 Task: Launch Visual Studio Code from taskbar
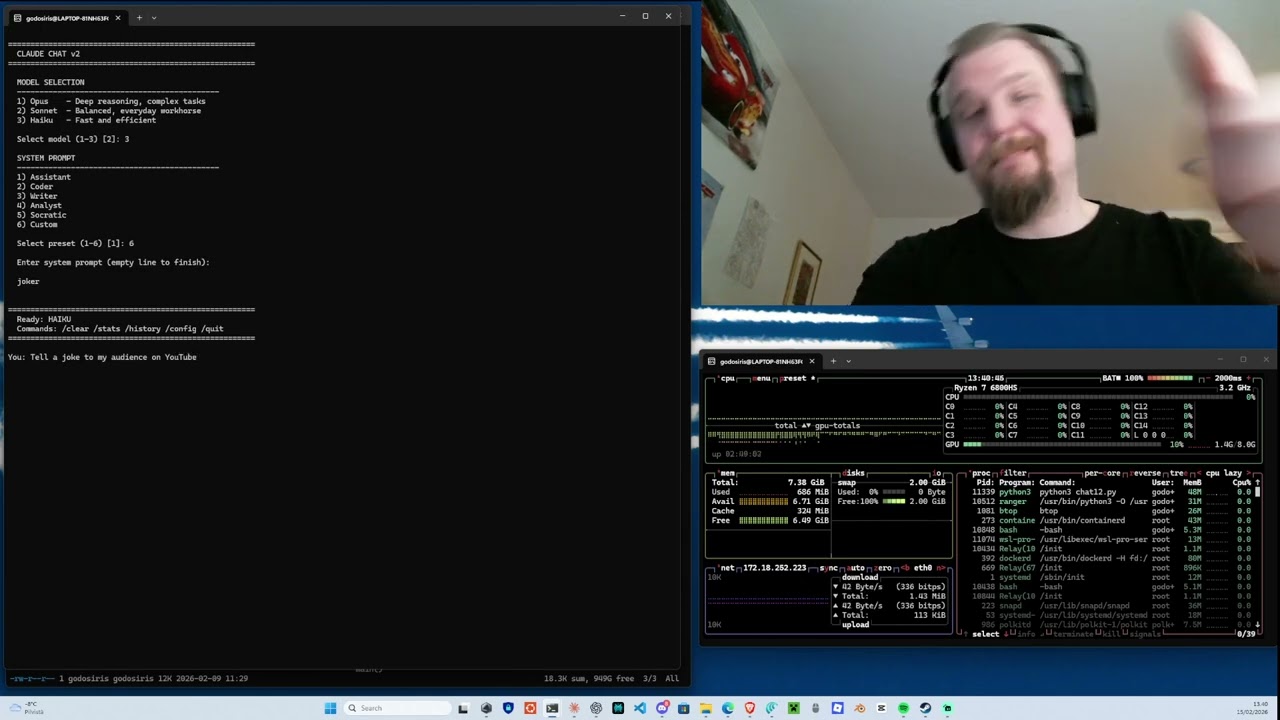pyautogui.click(x=640, y=708)
